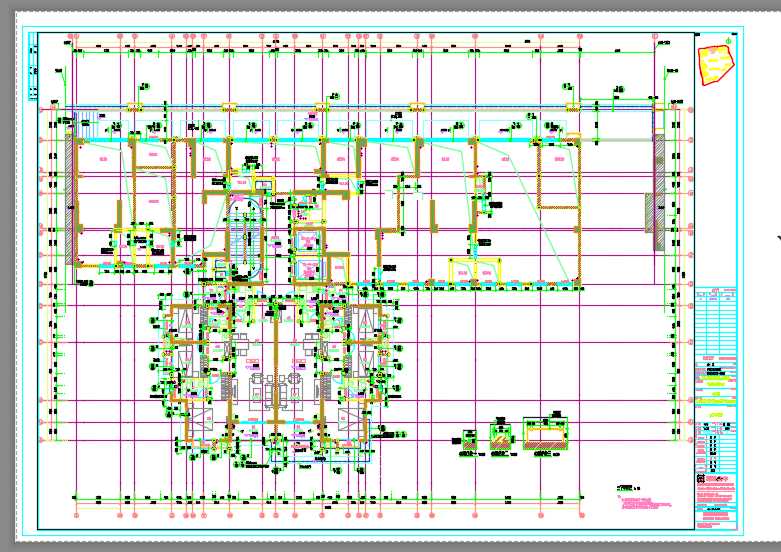
Task: Click the cyan revision table in title block
Action: click(716, 321)
